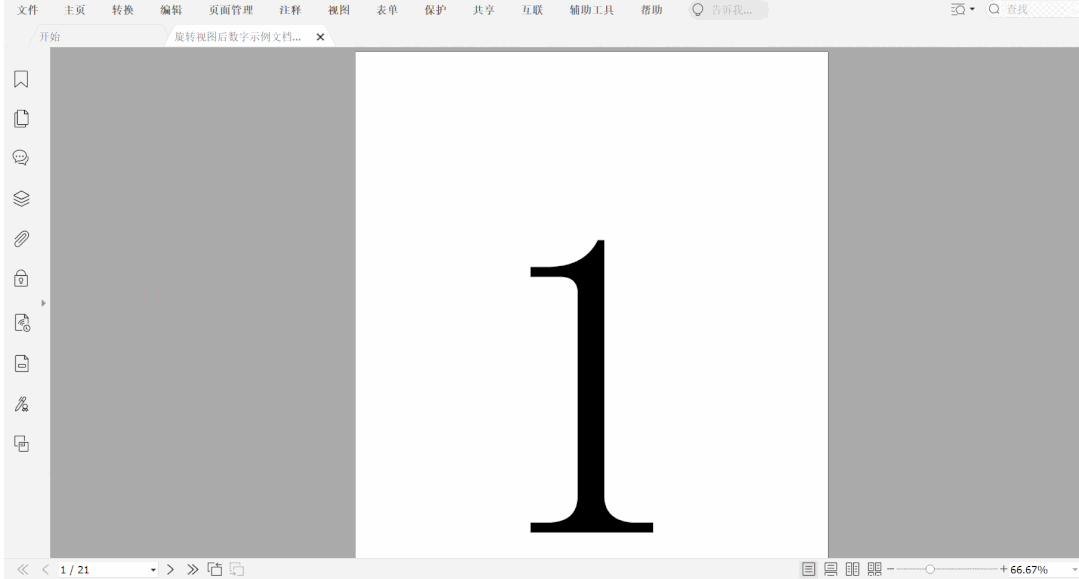Open the Layers panel
1079x579 pixels.
[x=20, y=199]
